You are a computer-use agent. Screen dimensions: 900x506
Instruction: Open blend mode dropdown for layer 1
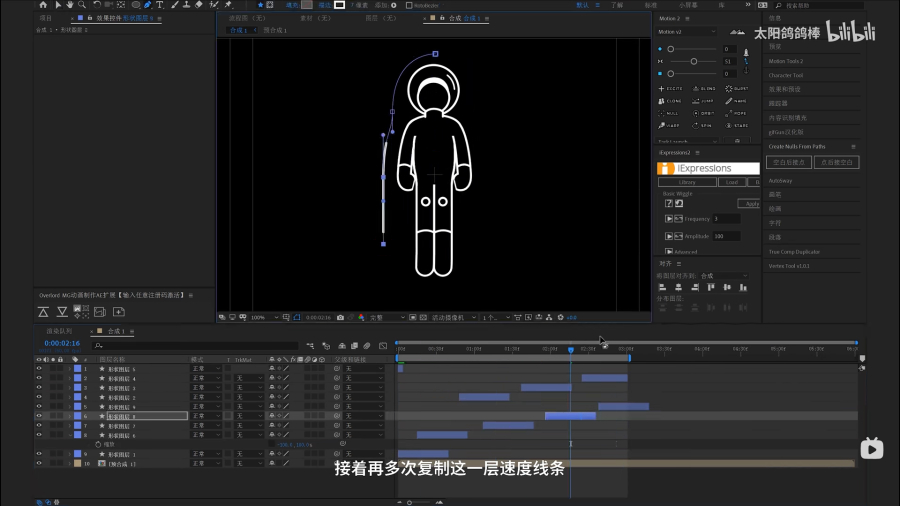coord(205,369)
